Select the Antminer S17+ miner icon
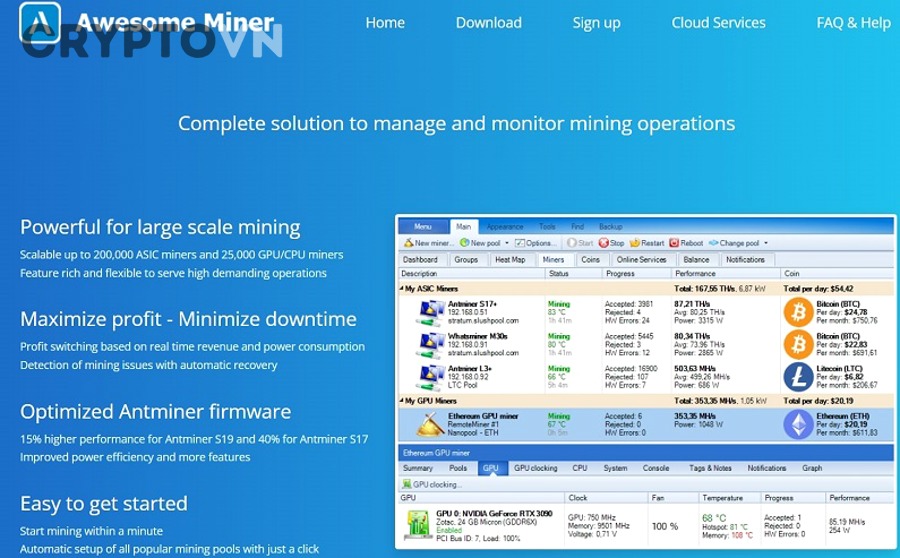The image size is (900, 558). pyautogui.click(x=429, y=312)
